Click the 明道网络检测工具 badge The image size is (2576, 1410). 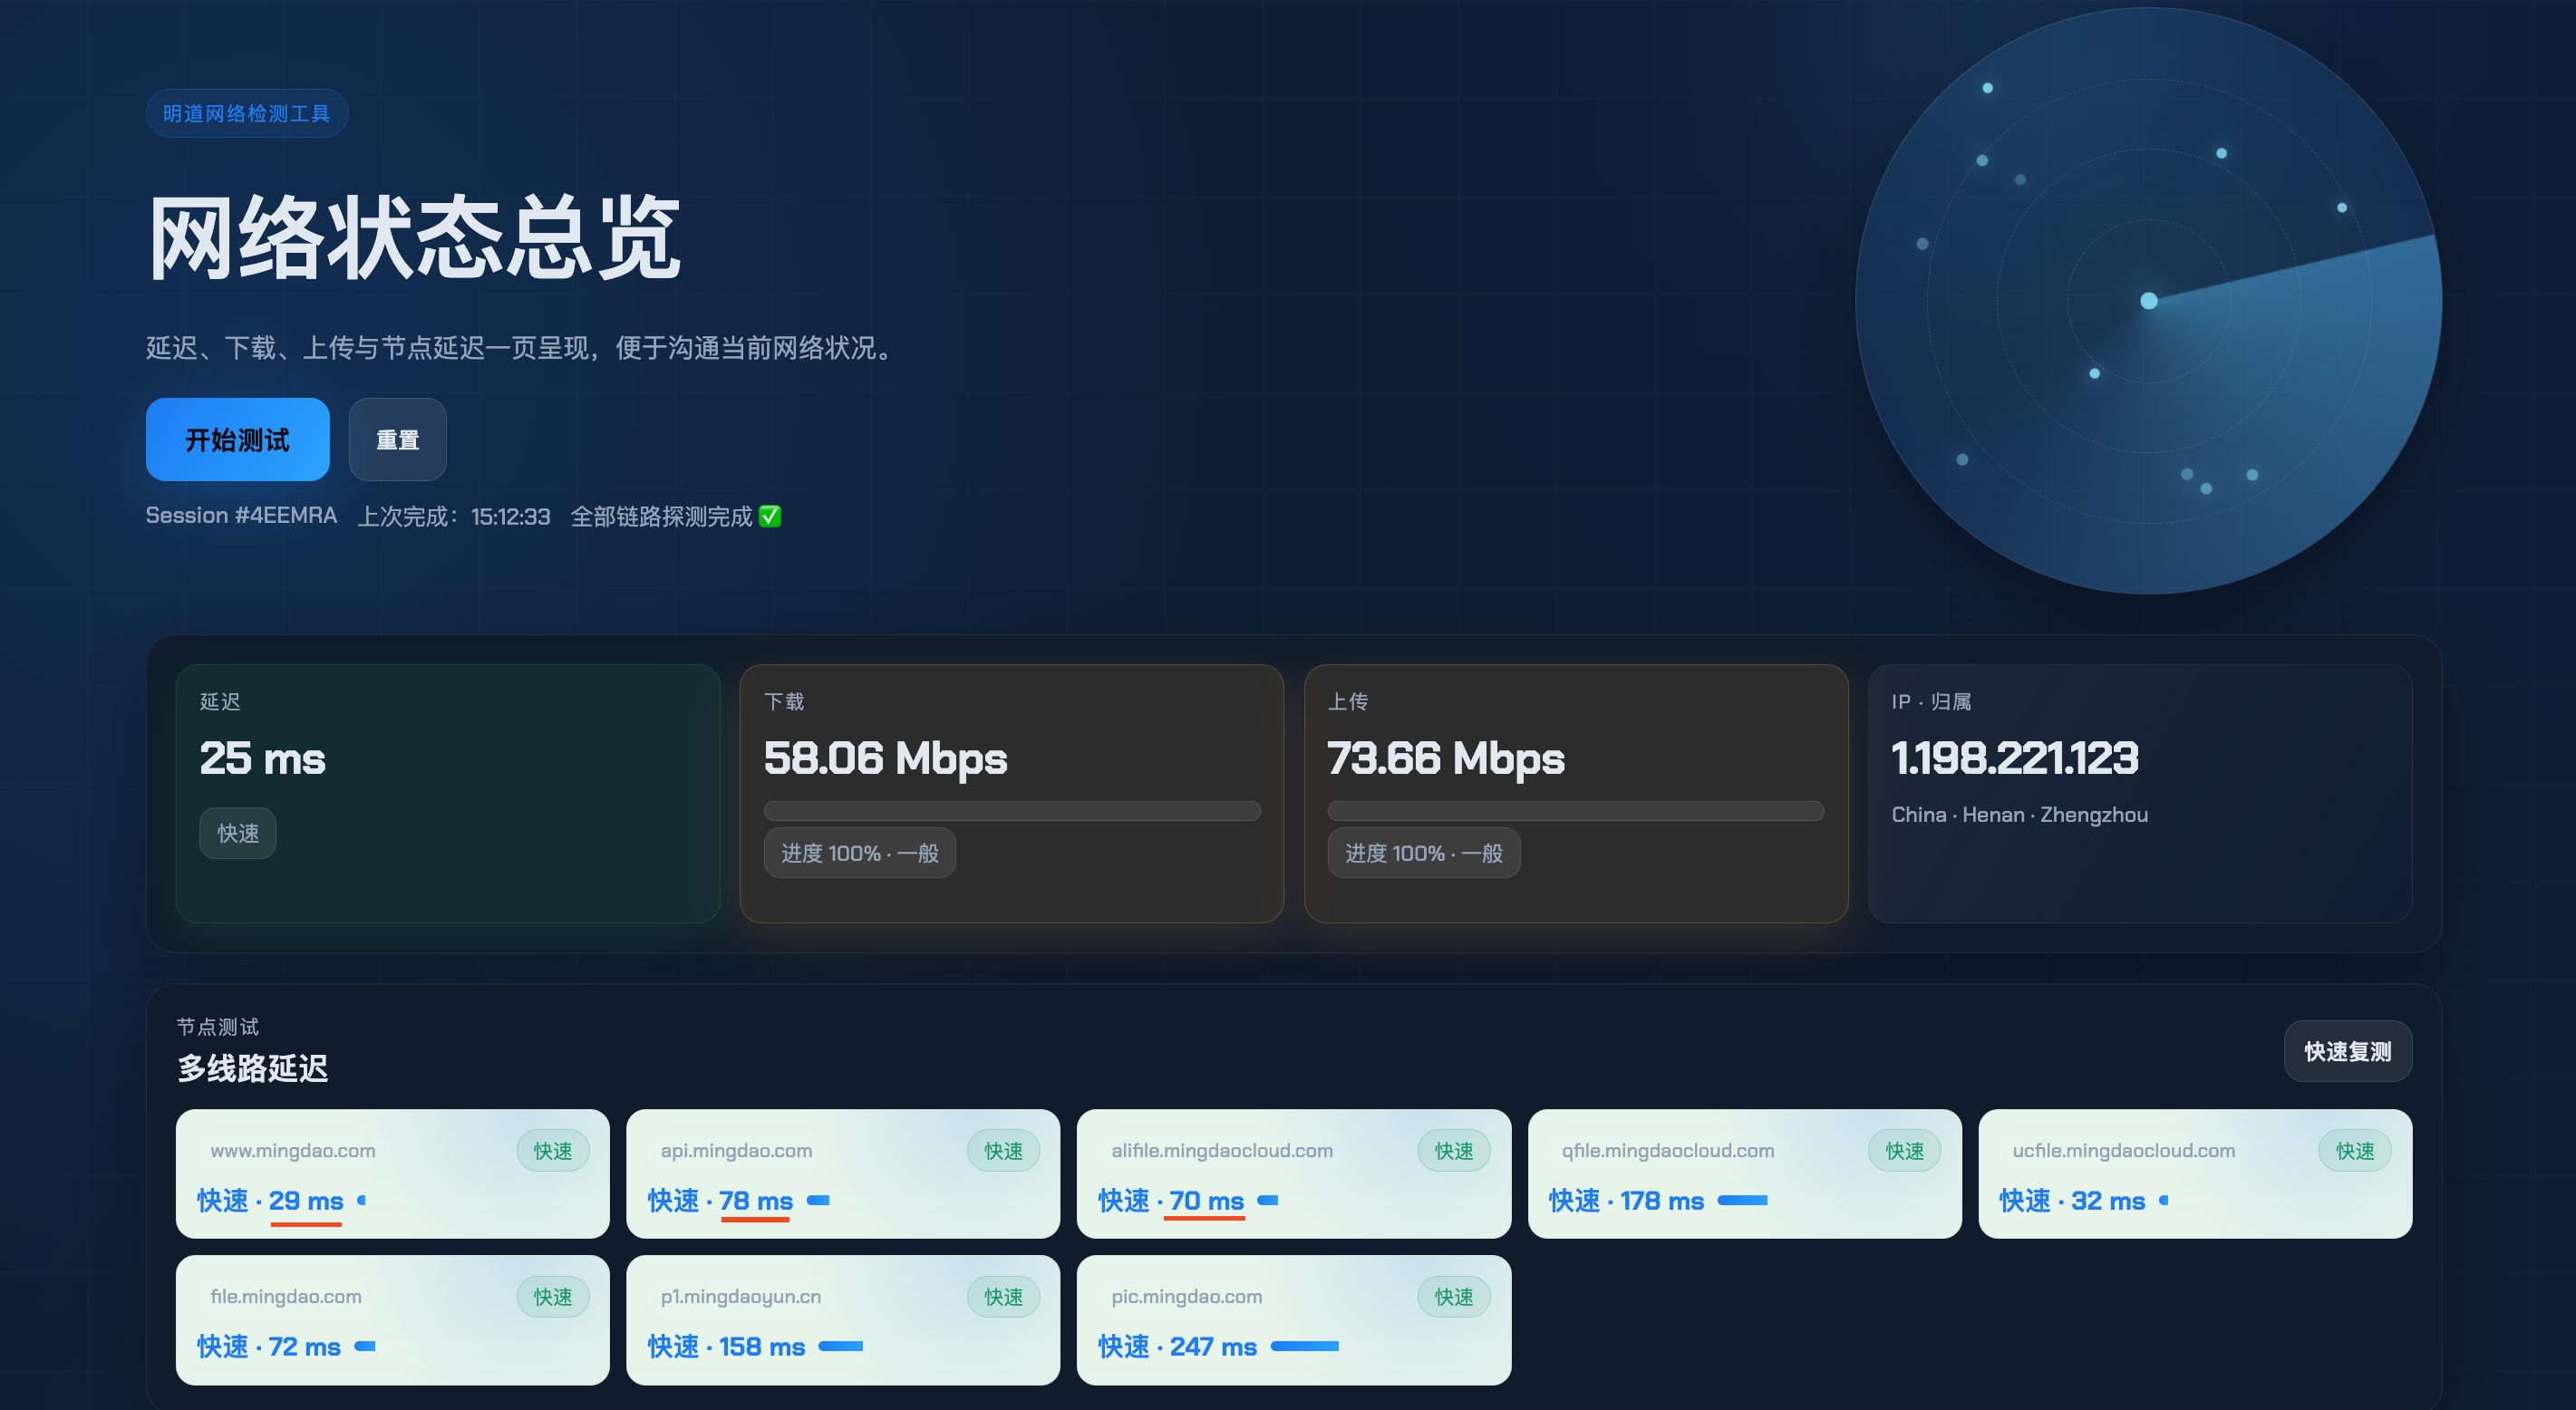pyautogui.click(x=246, y=114)
